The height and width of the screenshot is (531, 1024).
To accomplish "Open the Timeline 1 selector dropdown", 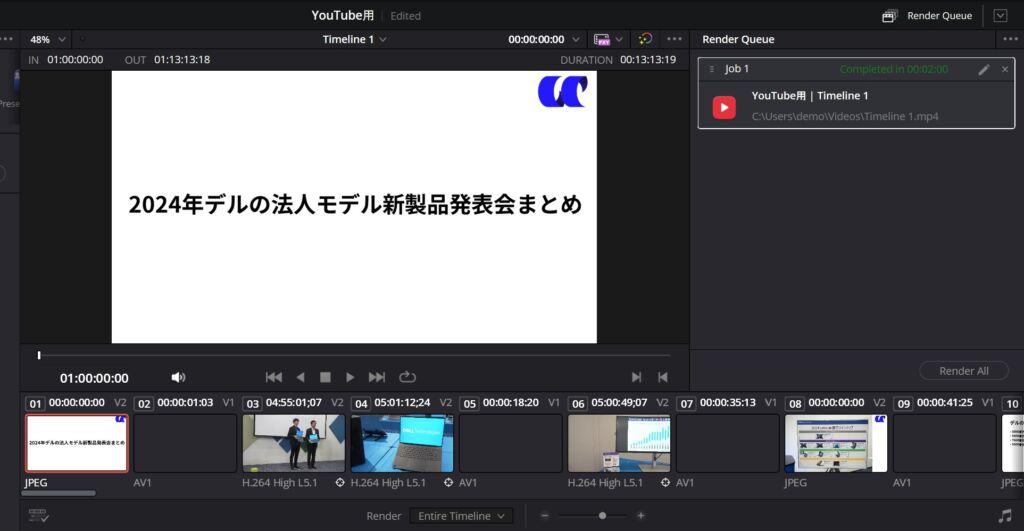I will (355, 39).
